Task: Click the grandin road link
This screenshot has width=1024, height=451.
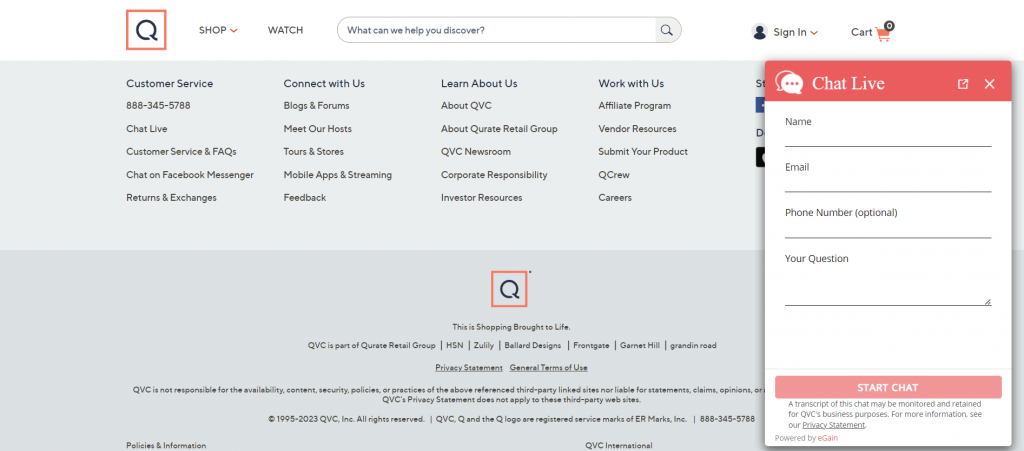Action: click(693, 345)
